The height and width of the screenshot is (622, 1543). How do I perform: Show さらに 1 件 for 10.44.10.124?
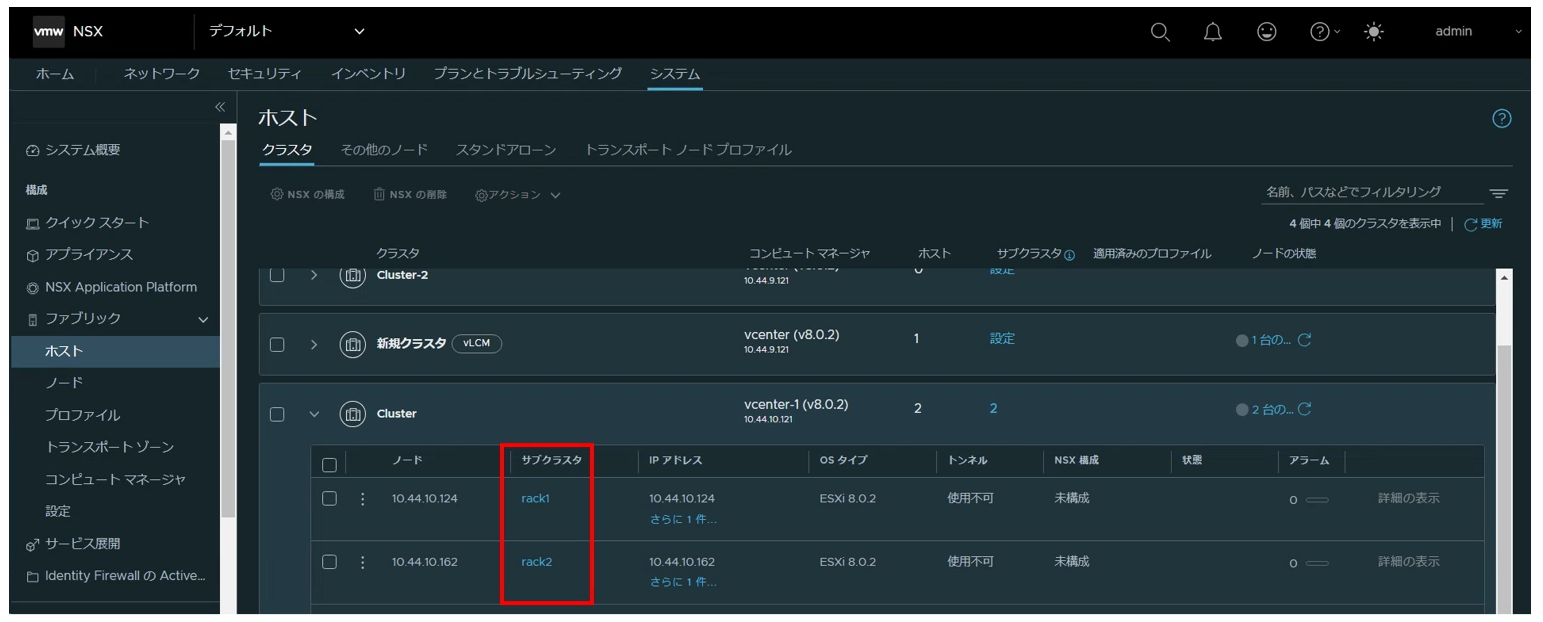[x=683, y=519]
